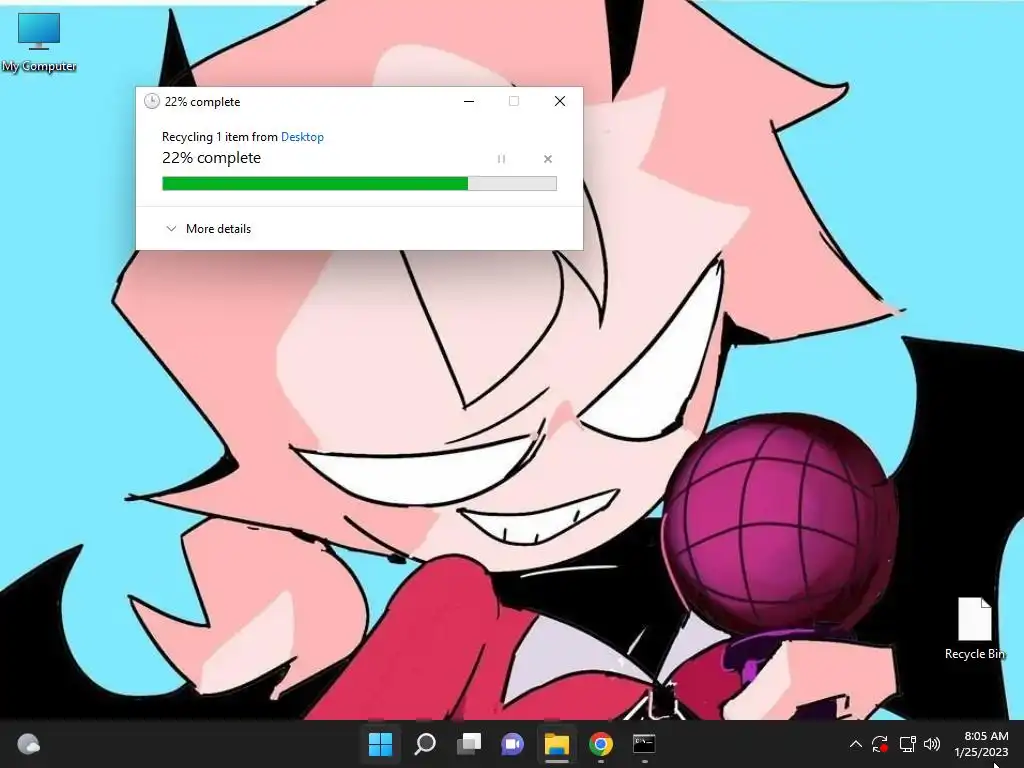Open taskbar Search
The width and height of the screenshot is (1024, 768).
(x=425, y=744)
